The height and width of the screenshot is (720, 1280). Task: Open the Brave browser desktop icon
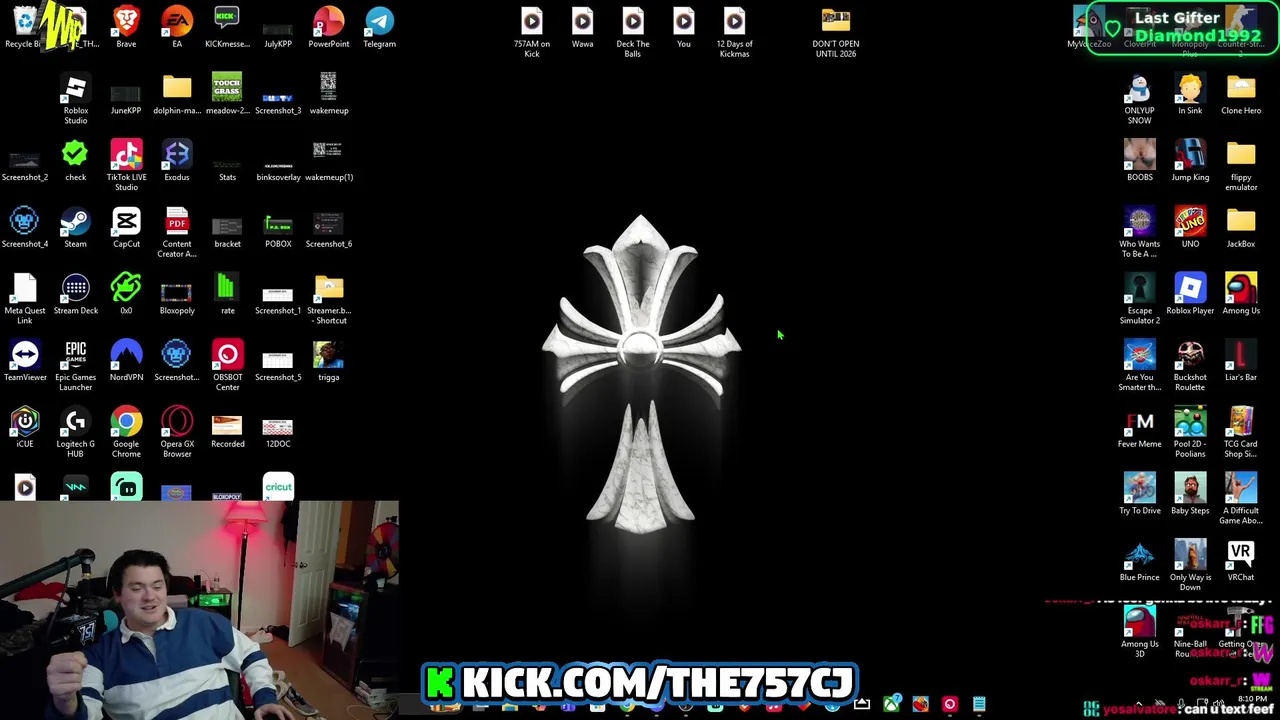pos(126,27)
